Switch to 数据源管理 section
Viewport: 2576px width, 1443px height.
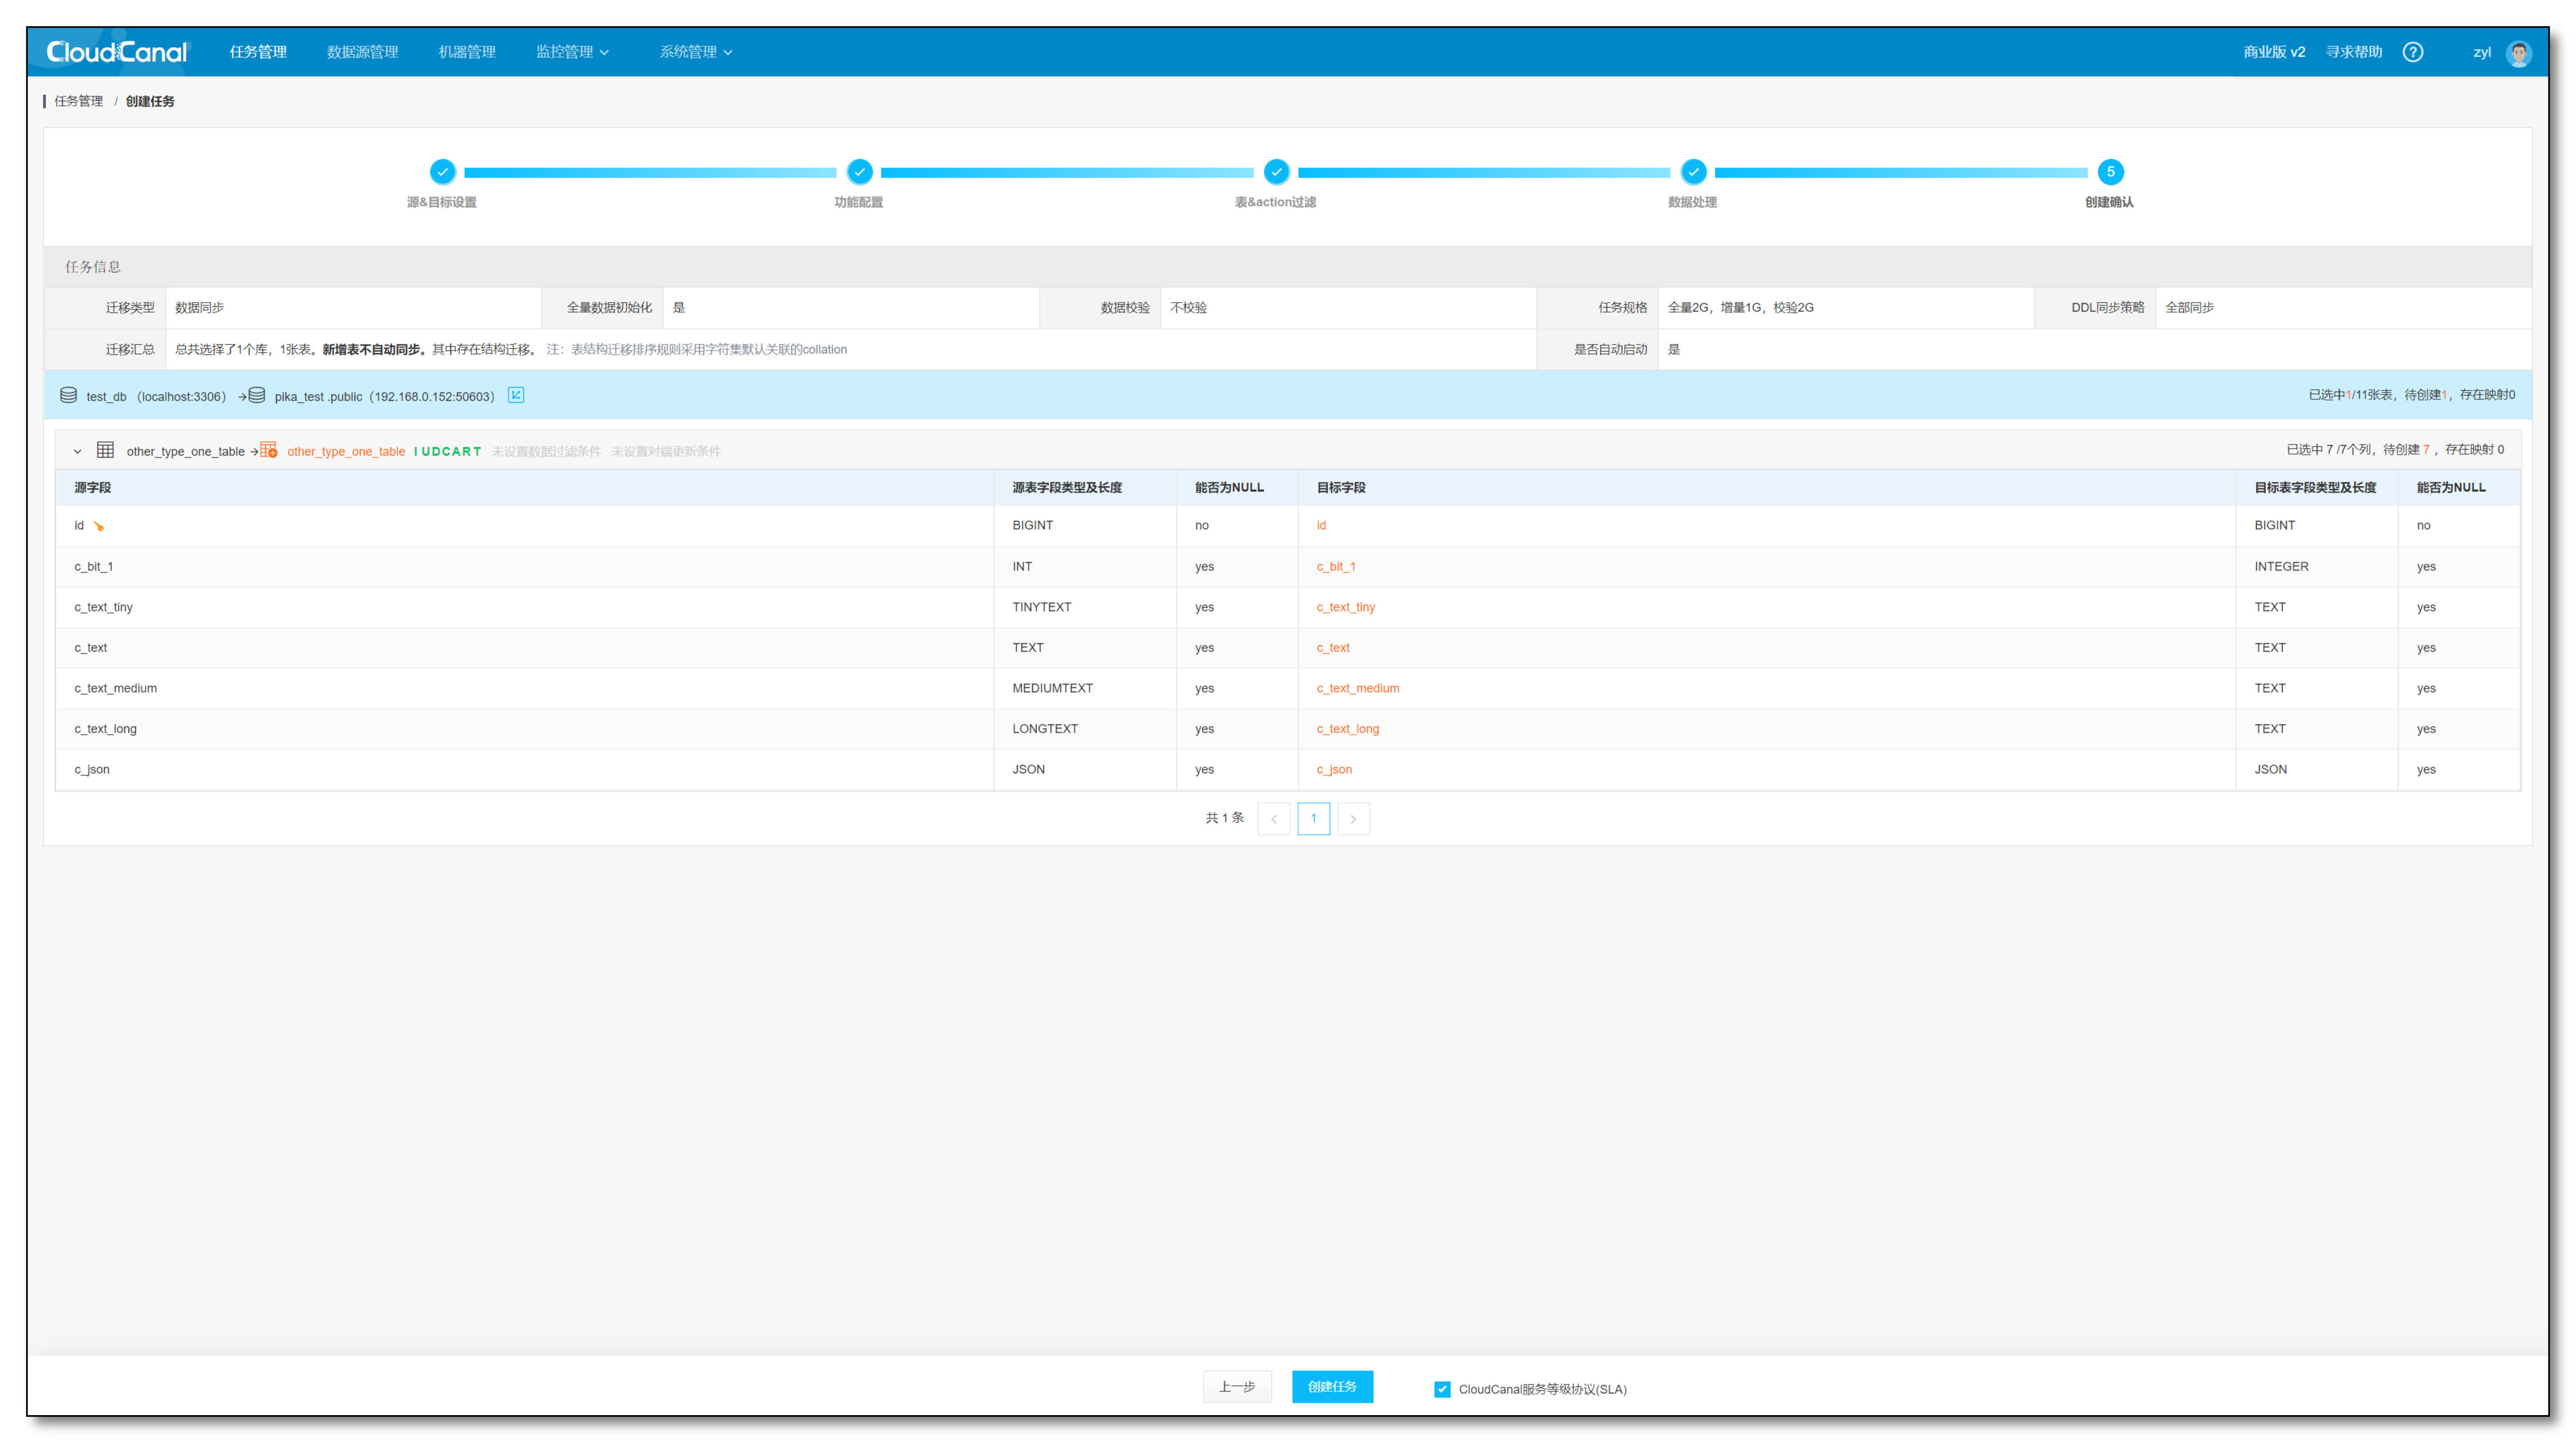point(362,51)
